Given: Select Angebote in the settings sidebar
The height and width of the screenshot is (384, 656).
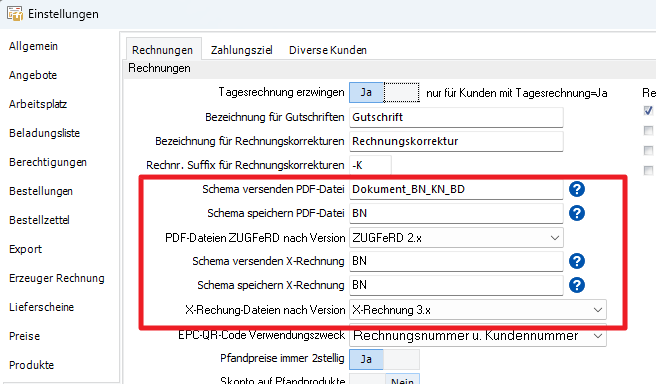Looking at the screenshot, I should pyautogui.click(x=33, y=75).
